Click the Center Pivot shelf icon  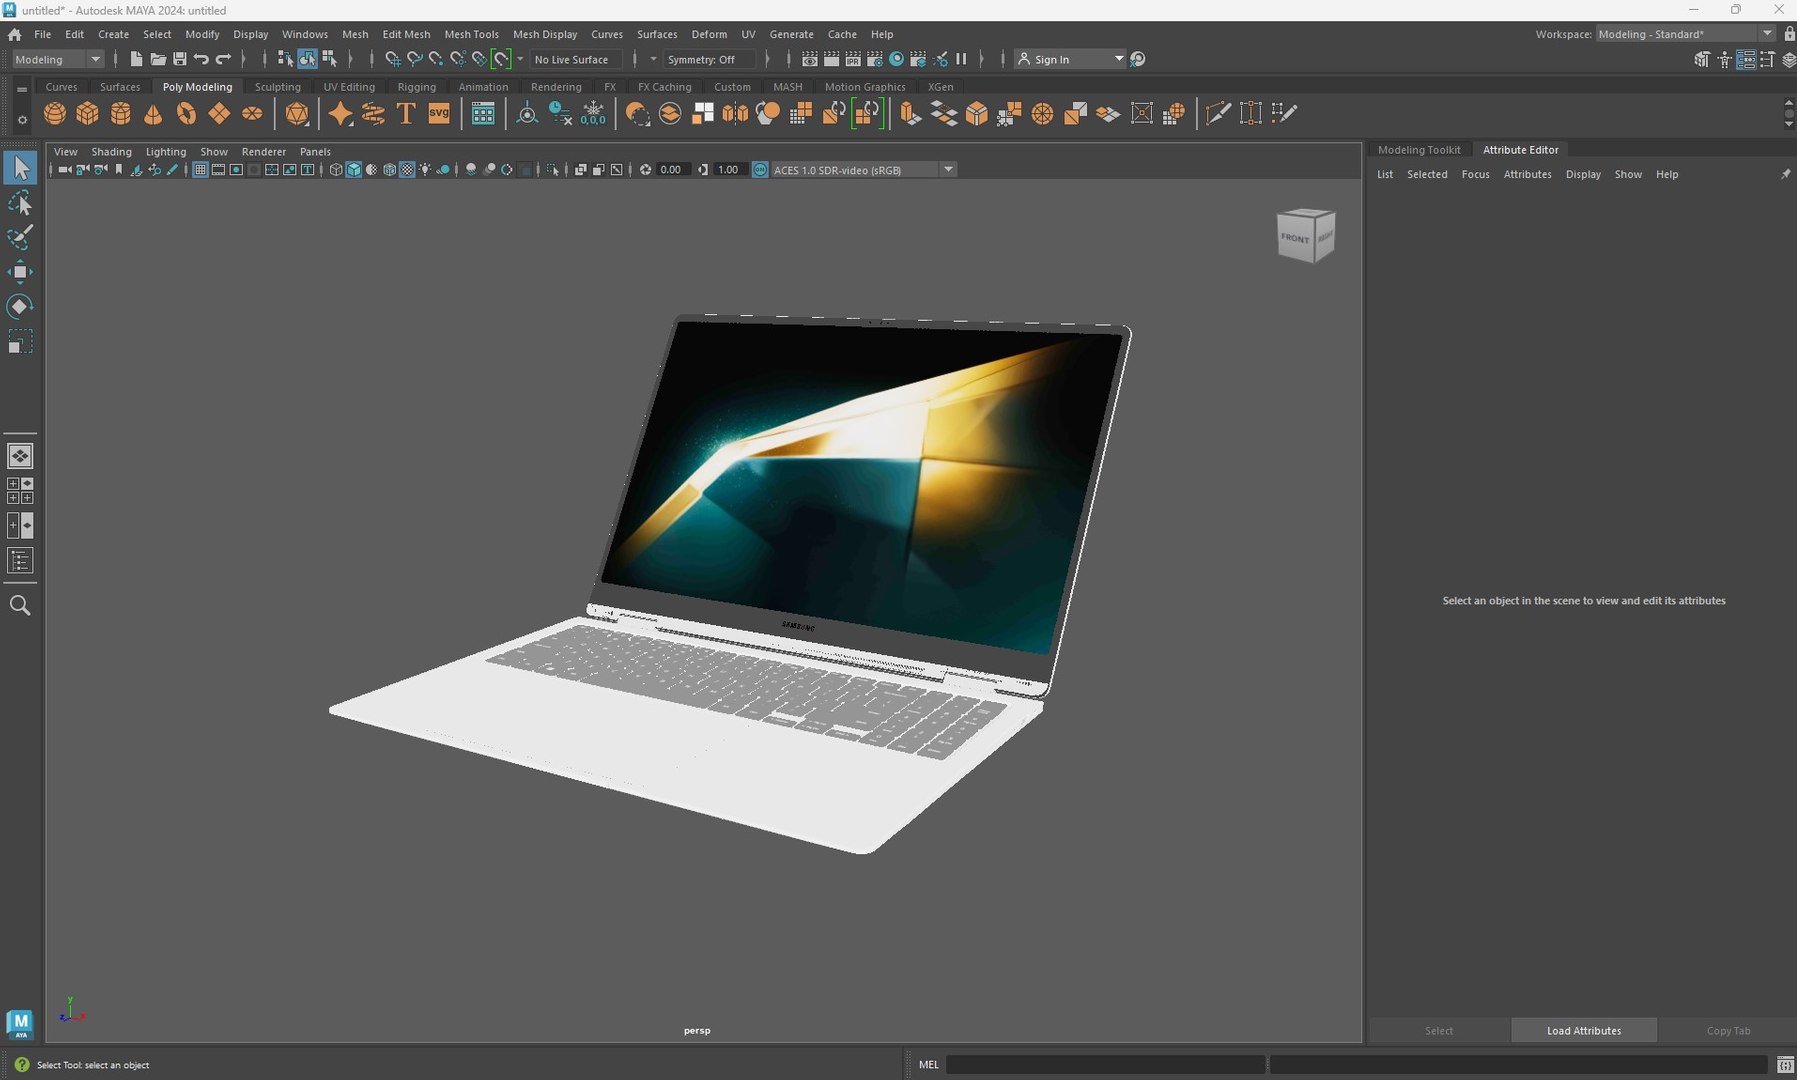coord(527,114)
